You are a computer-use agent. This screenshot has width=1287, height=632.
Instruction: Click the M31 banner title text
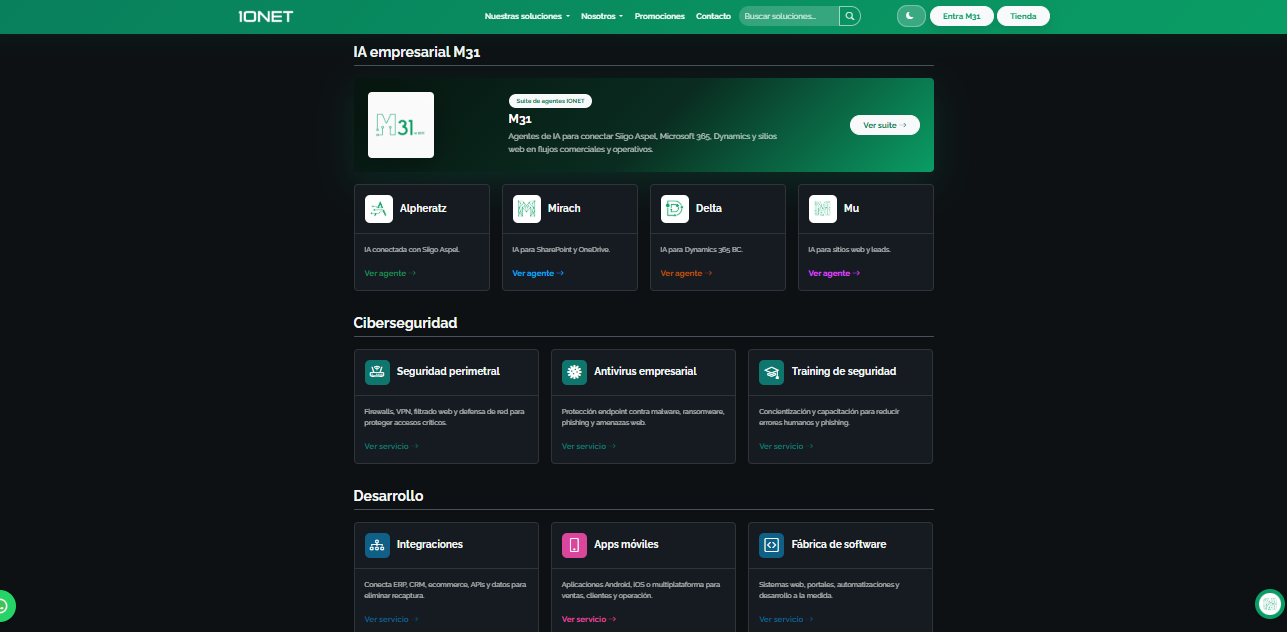[520, 118]
